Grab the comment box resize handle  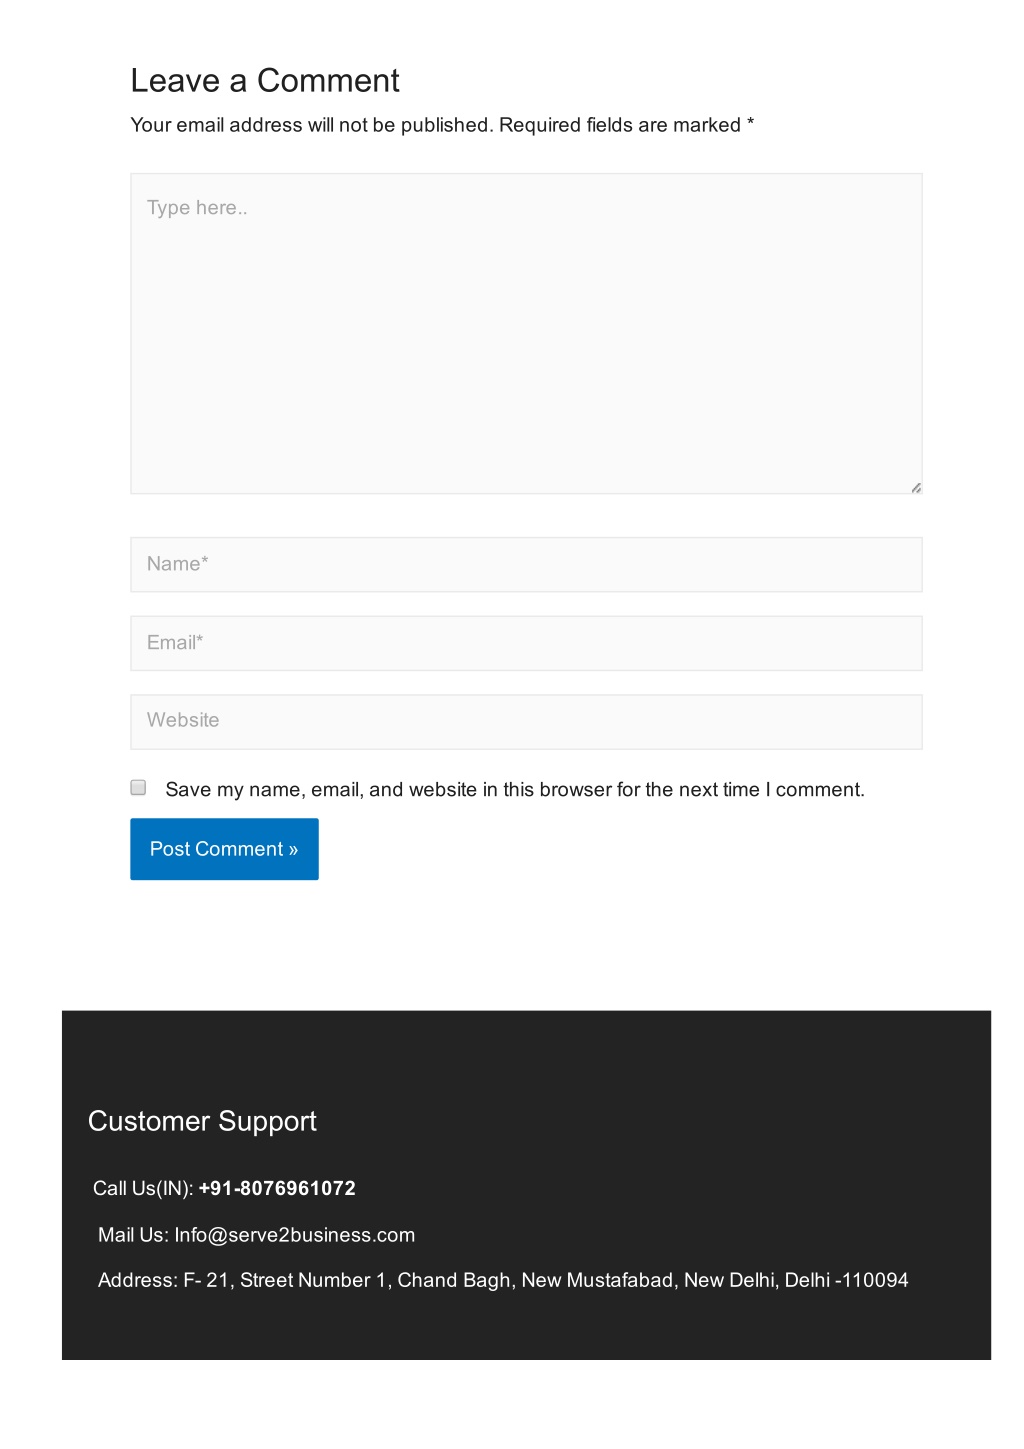916,487
